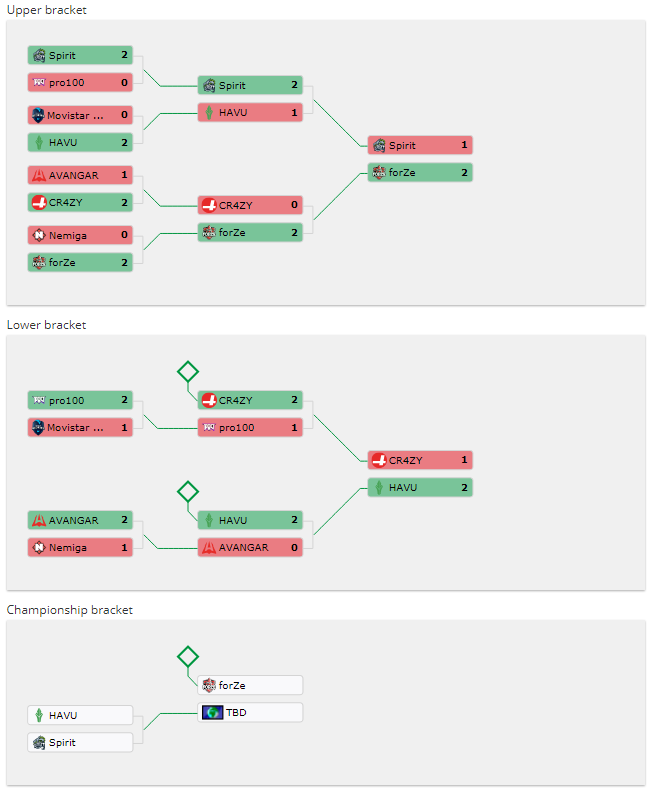Click the green diamond above lower bracket CR4ZY
This screenshot has width=653, height=788.
[188, 372]
